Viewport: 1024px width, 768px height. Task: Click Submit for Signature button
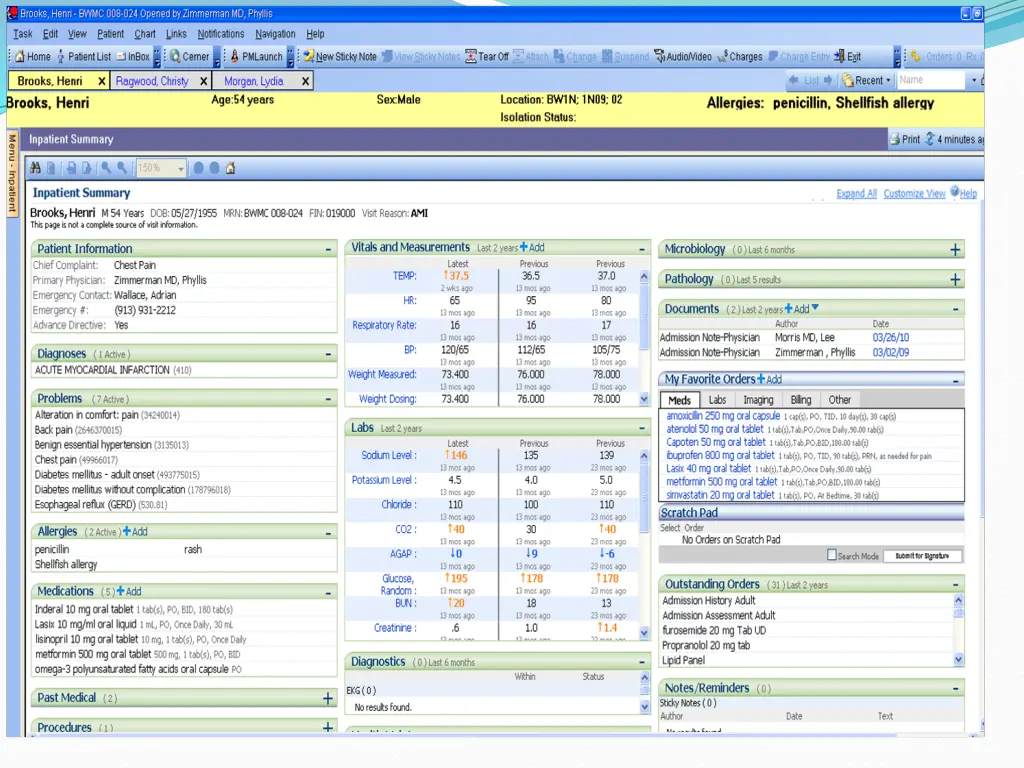tap(922, 556)
